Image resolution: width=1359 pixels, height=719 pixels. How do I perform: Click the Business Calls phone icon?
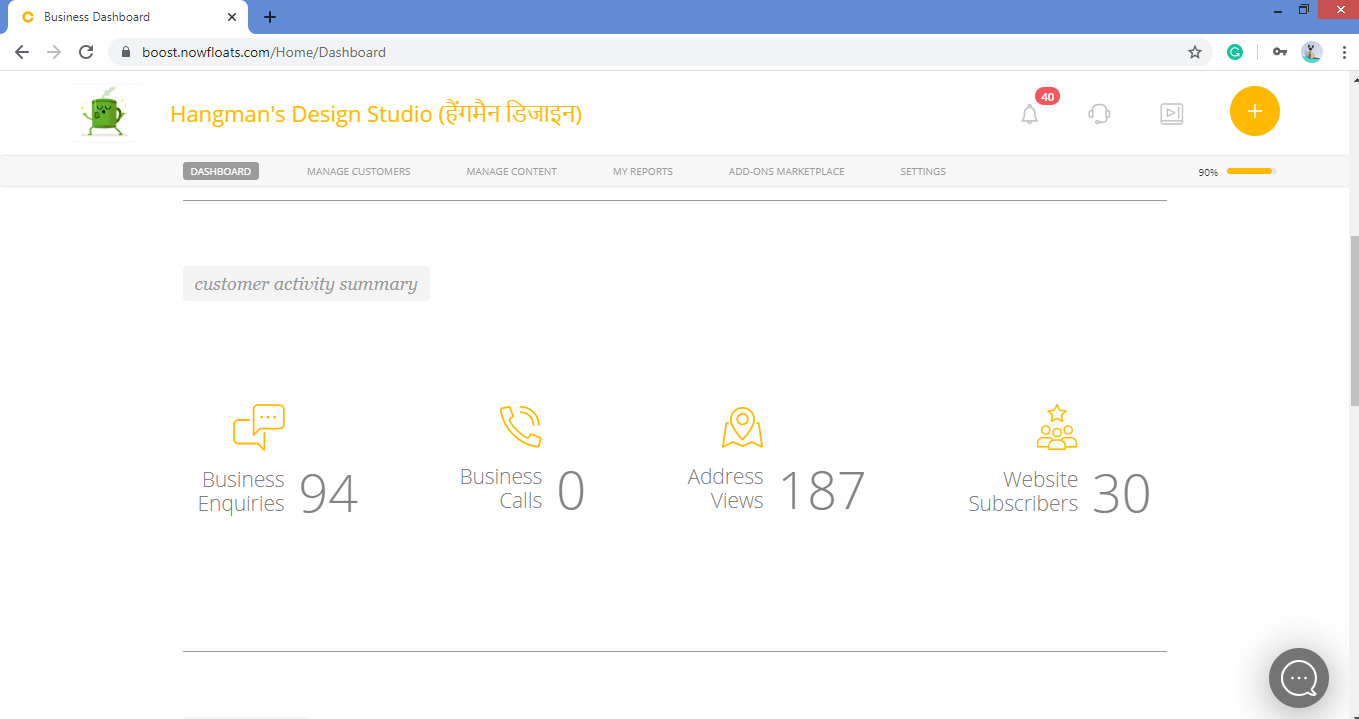[521, 426]
